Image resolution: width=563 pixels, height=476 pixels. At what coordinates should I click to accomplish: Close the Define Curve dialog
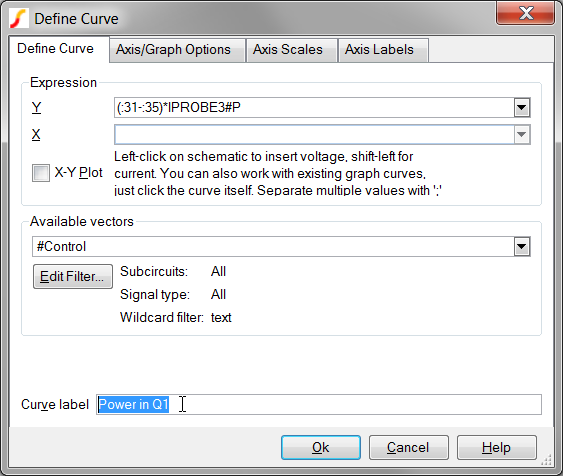click(525, 13)
